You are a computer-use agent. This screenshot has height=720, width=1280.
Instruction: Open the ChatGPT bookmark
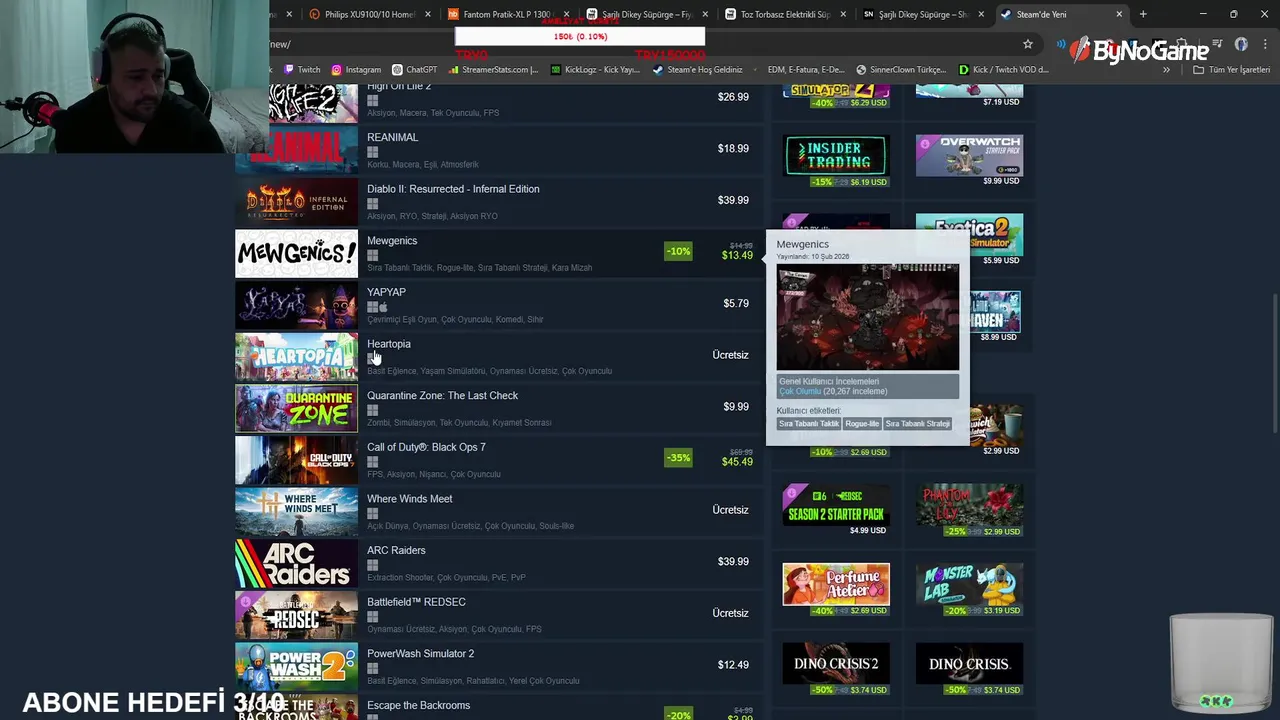[x=415, y=70]
